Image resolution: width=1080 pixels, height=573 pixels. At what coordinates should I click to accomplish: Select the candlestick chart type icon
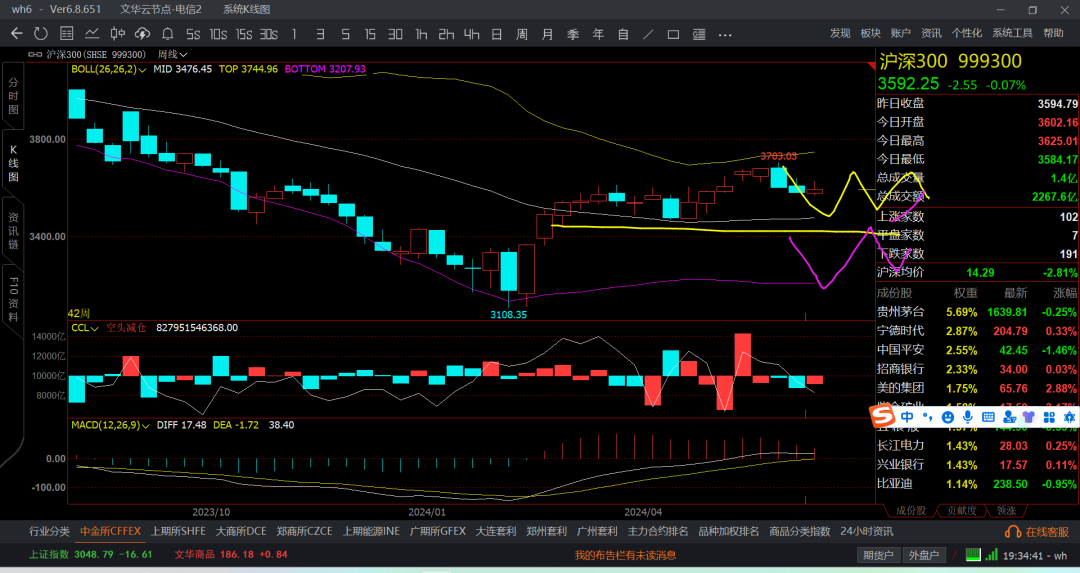tap(118, 34)
